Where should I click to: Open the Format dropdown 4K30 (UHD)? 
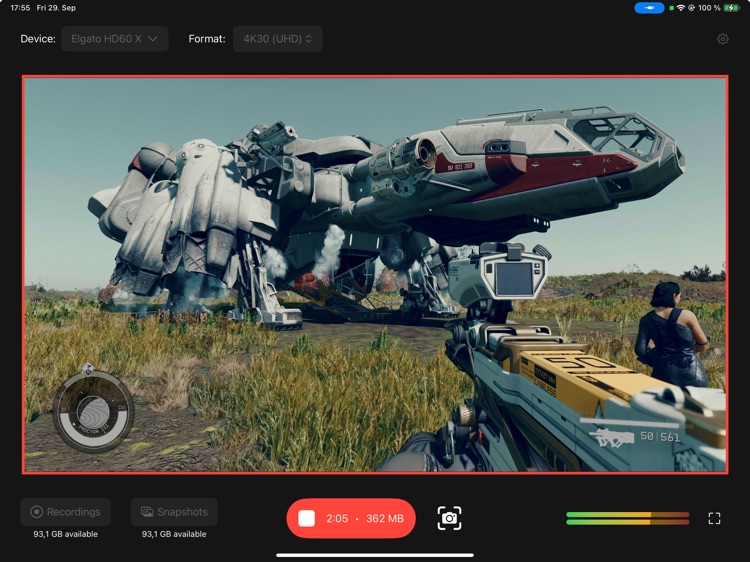coord(277,39)
